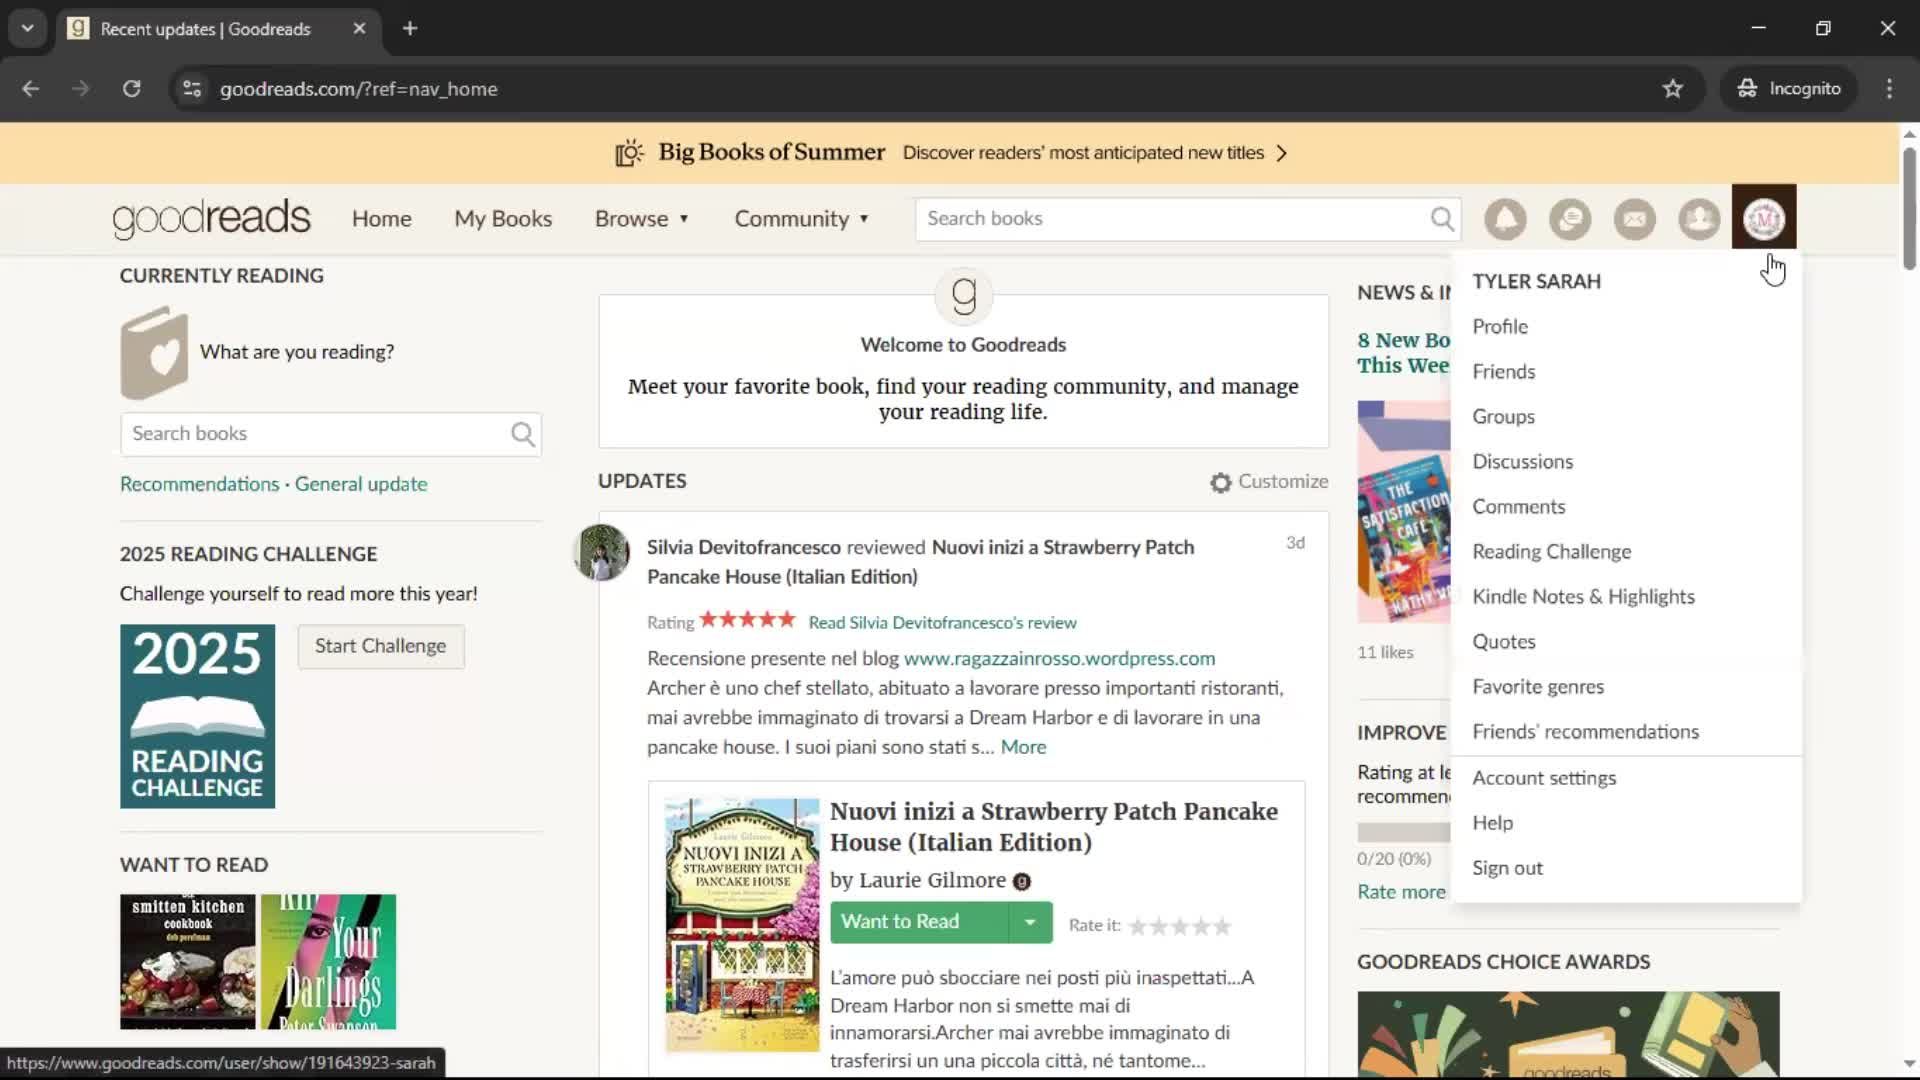The image size is (1920, 1080).
Task: Click the Customize gear icon
Action: (x=1220, y=482)
